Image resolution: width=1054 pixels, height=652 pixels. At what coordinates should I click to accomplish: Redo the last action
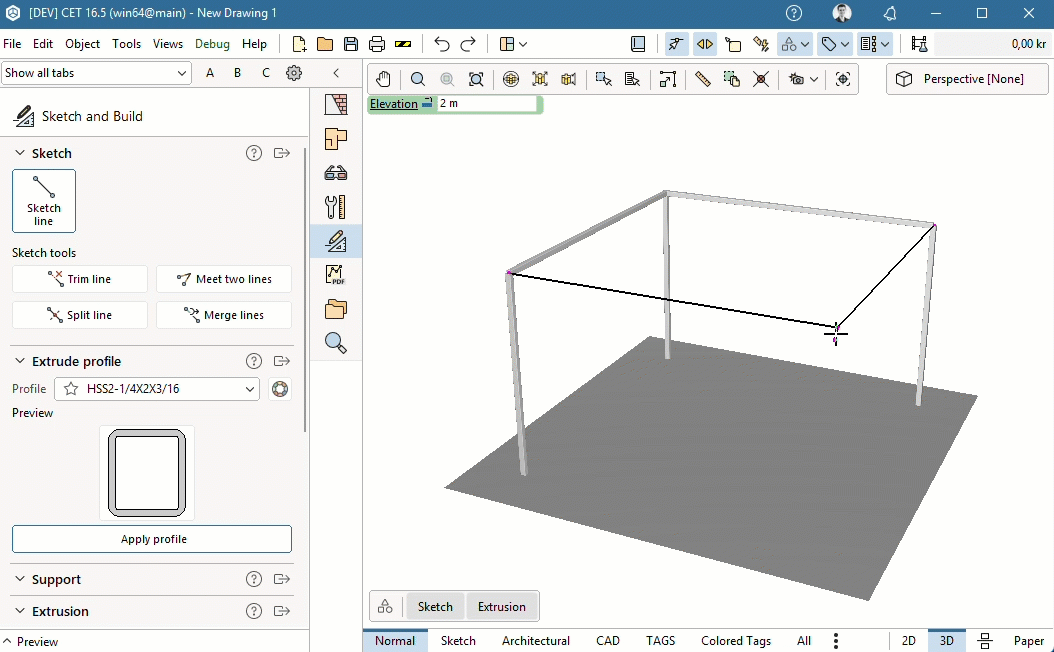[x=468, y=44]
